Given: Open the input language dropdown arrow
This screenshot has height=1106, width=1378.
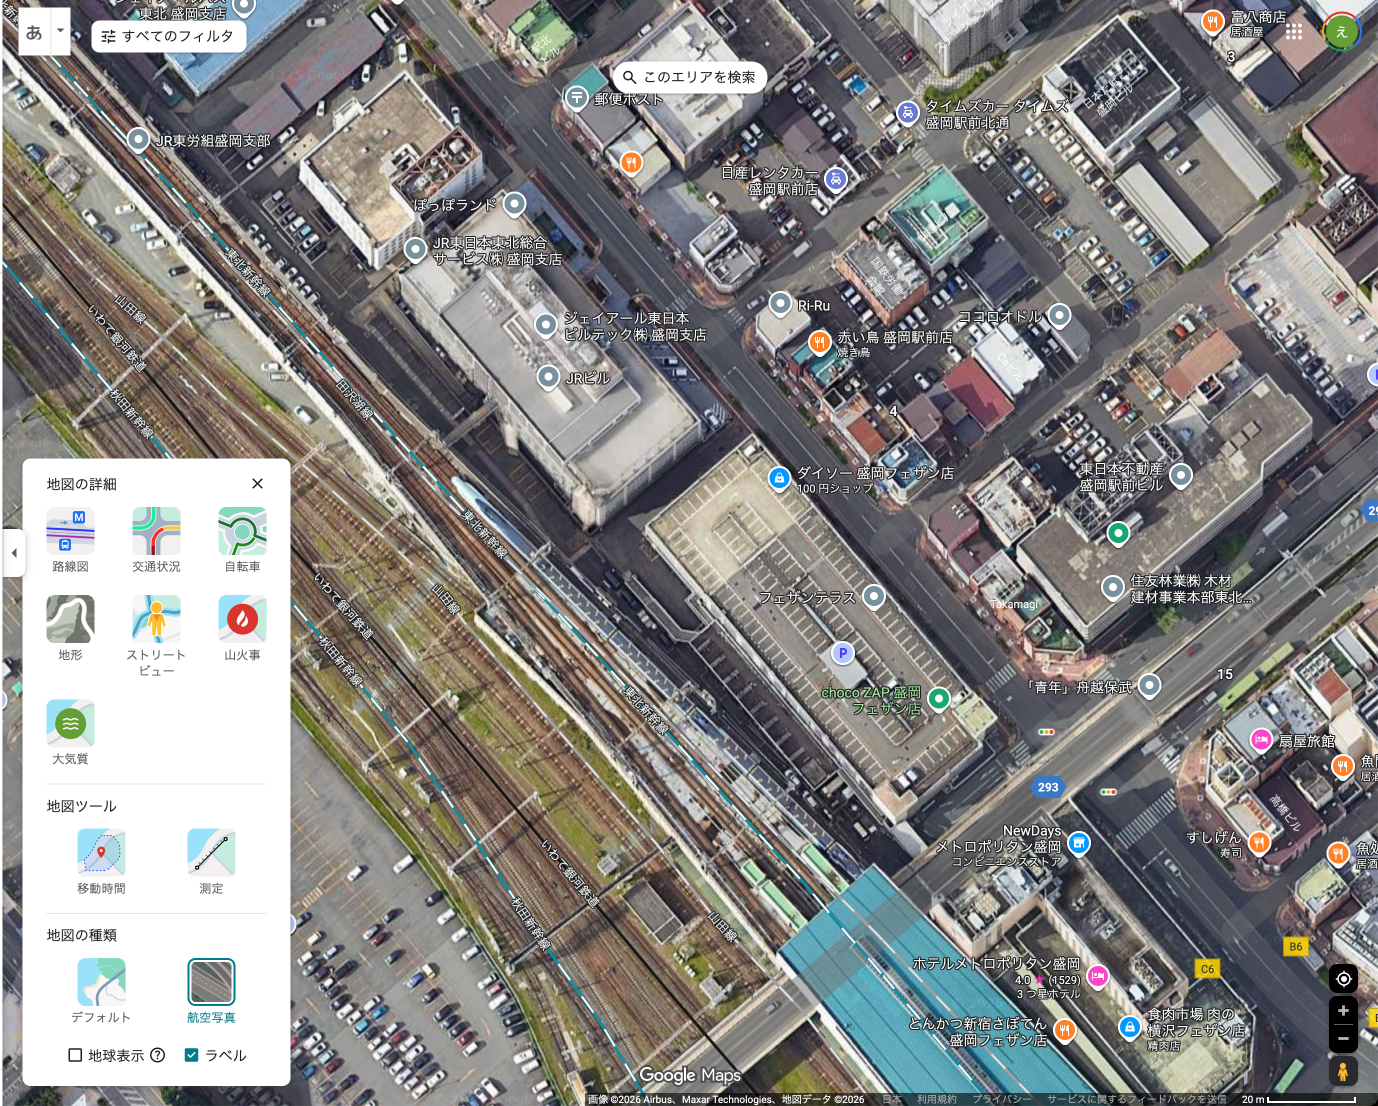Looking at the screenshot, I should pos(60,31).
